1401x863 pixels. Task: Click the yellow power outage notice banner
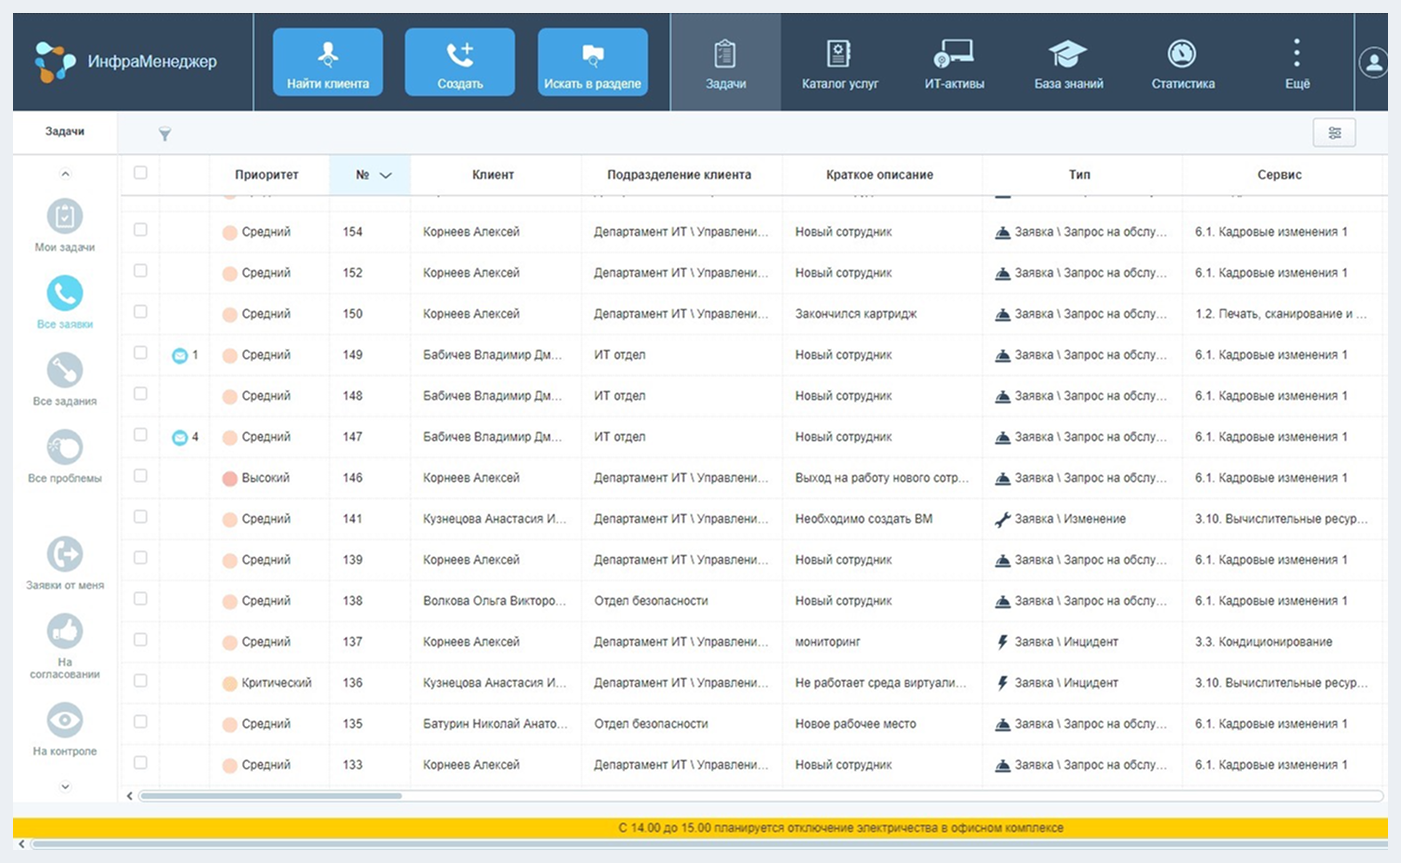700,828
